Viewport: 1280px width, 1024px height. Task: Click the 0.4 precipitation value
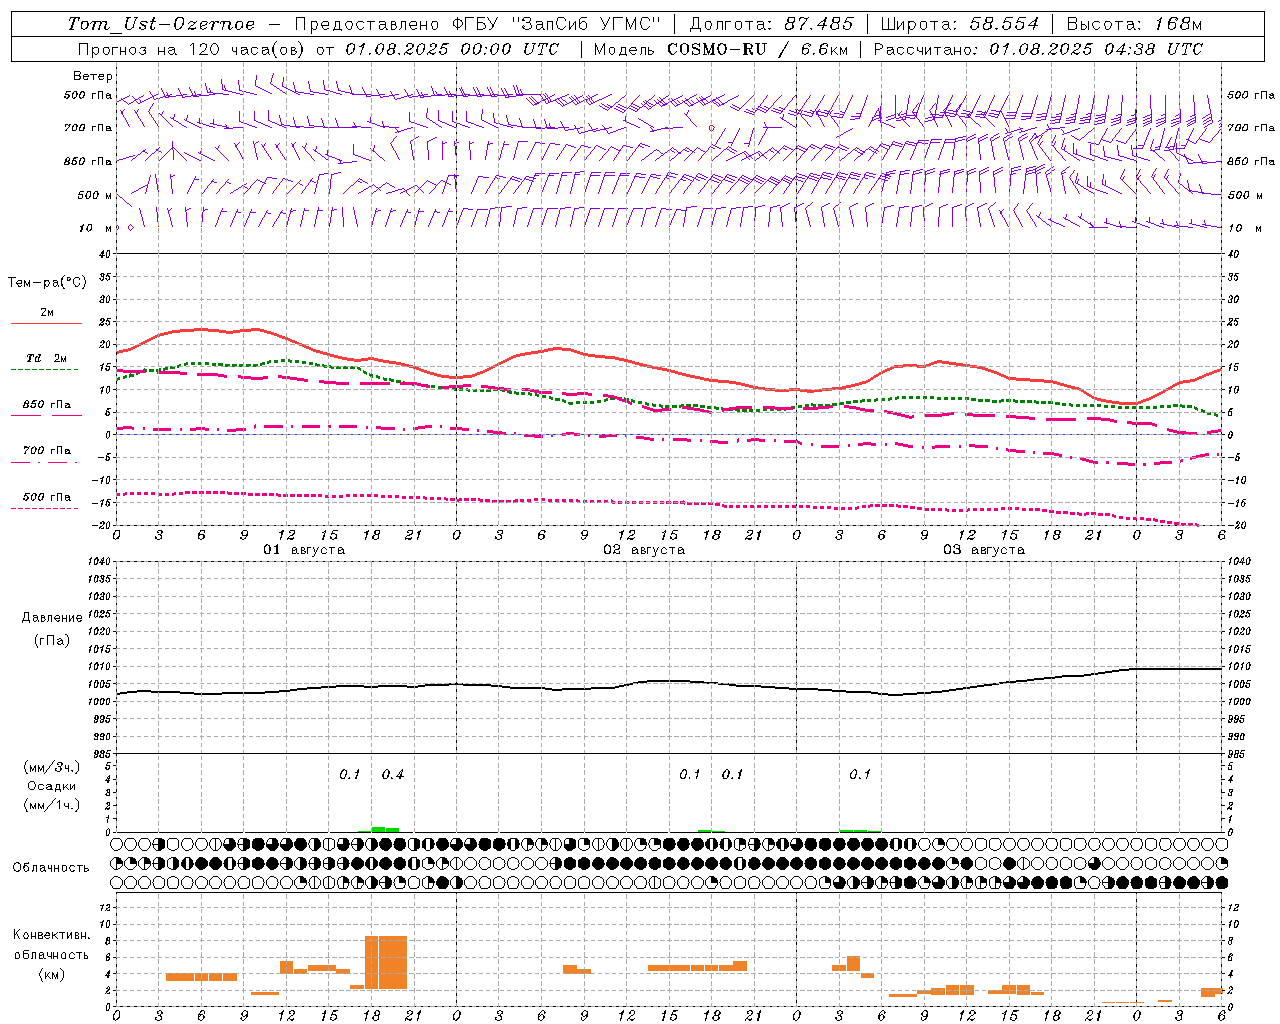point(392,775)
